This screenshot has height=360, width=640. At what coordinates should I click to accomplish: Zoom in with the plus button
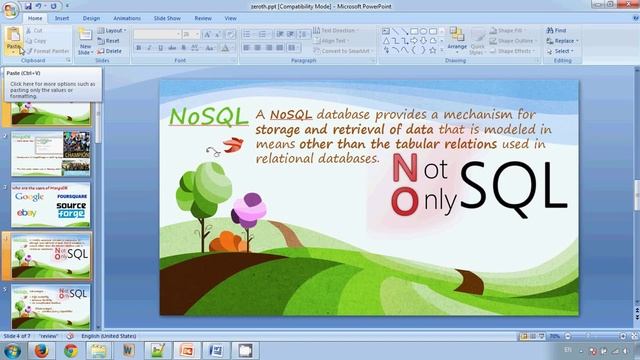click(623, 336)
